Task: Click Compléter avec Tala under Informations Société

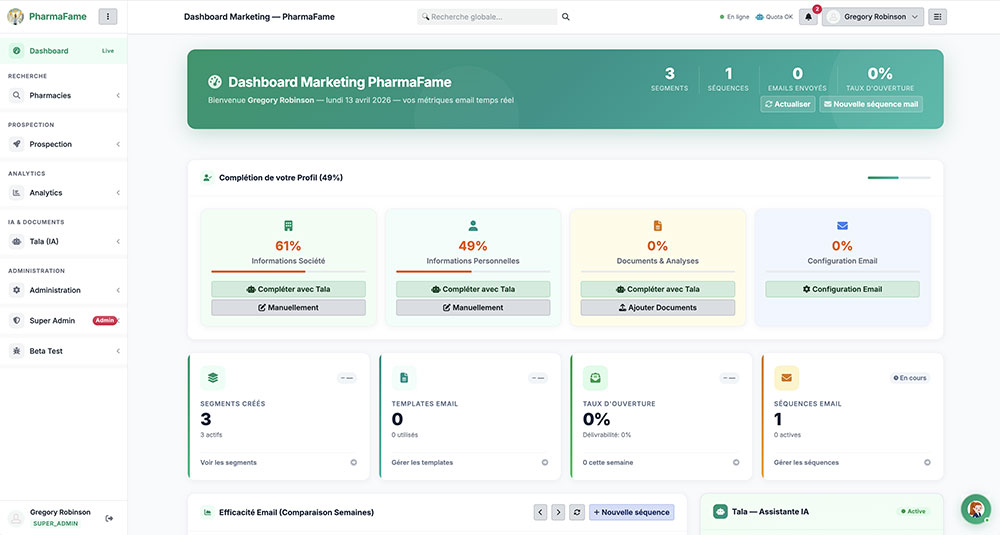Action: pyautogui.click(x=288, y=289)
